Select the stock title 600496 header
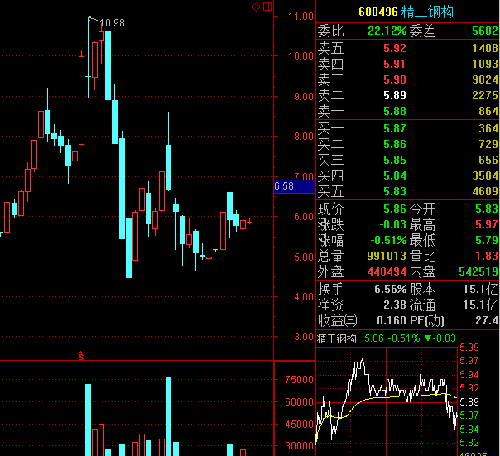 click(x=406, y=12)
